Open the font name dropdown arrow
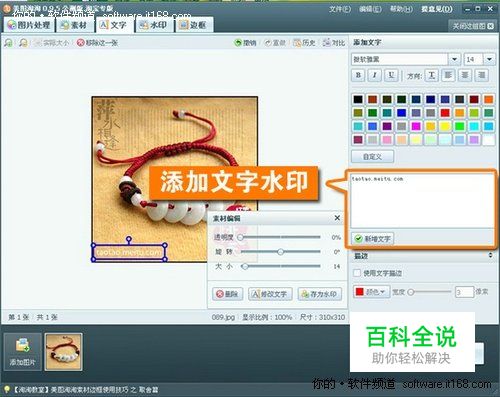Viewport: 500px width, 397px height. 454,59
